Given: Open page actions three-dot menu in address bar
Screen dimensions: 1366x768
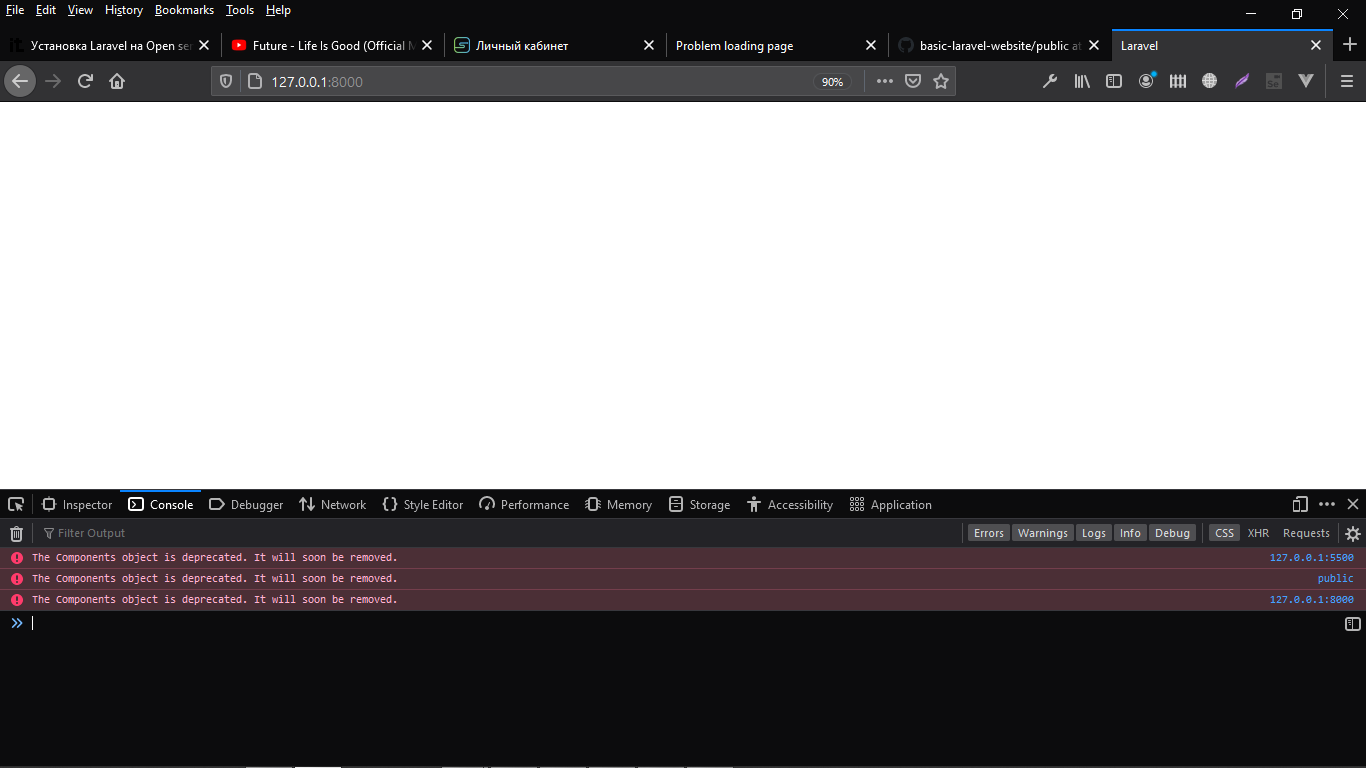Looking at the screenshot, I should (x=885, y=81).
